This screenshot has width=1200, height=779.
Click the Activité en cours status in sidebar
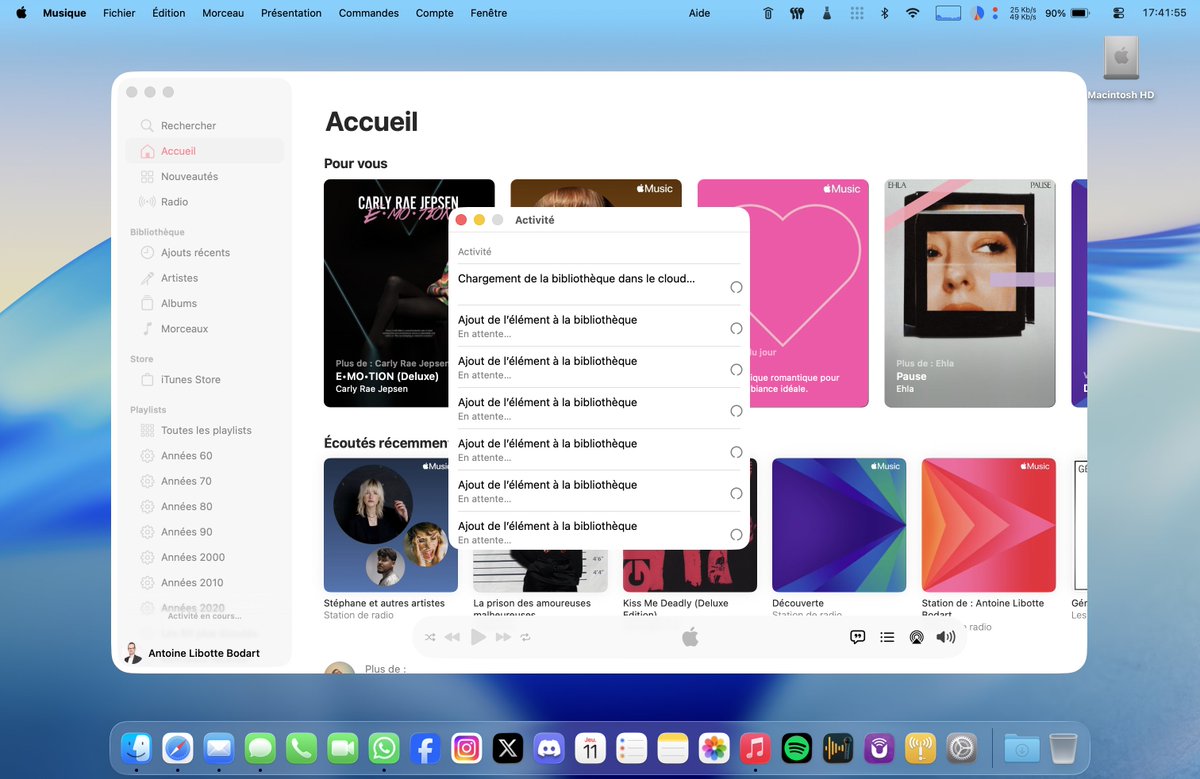205,616
